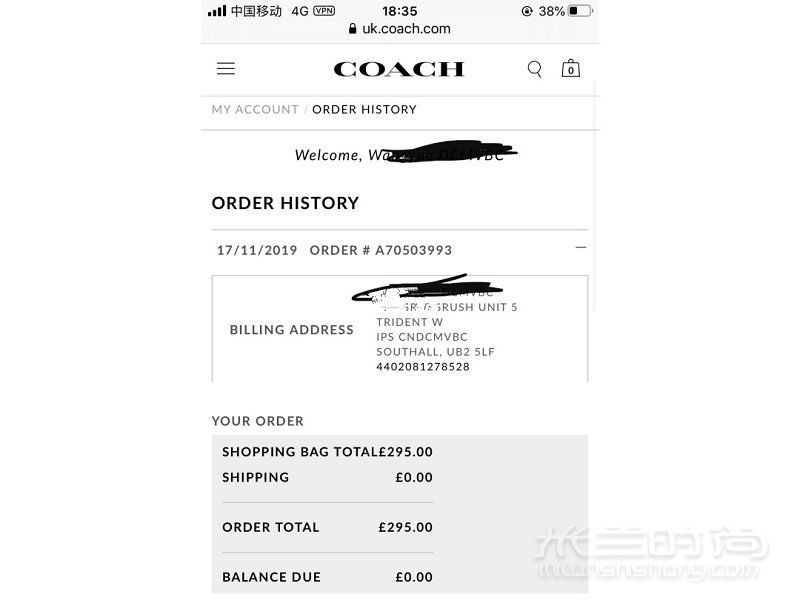Select the ORDER HISTORY breadcrumb
Screen dimensions: 800x600
[x=364, y=109]
